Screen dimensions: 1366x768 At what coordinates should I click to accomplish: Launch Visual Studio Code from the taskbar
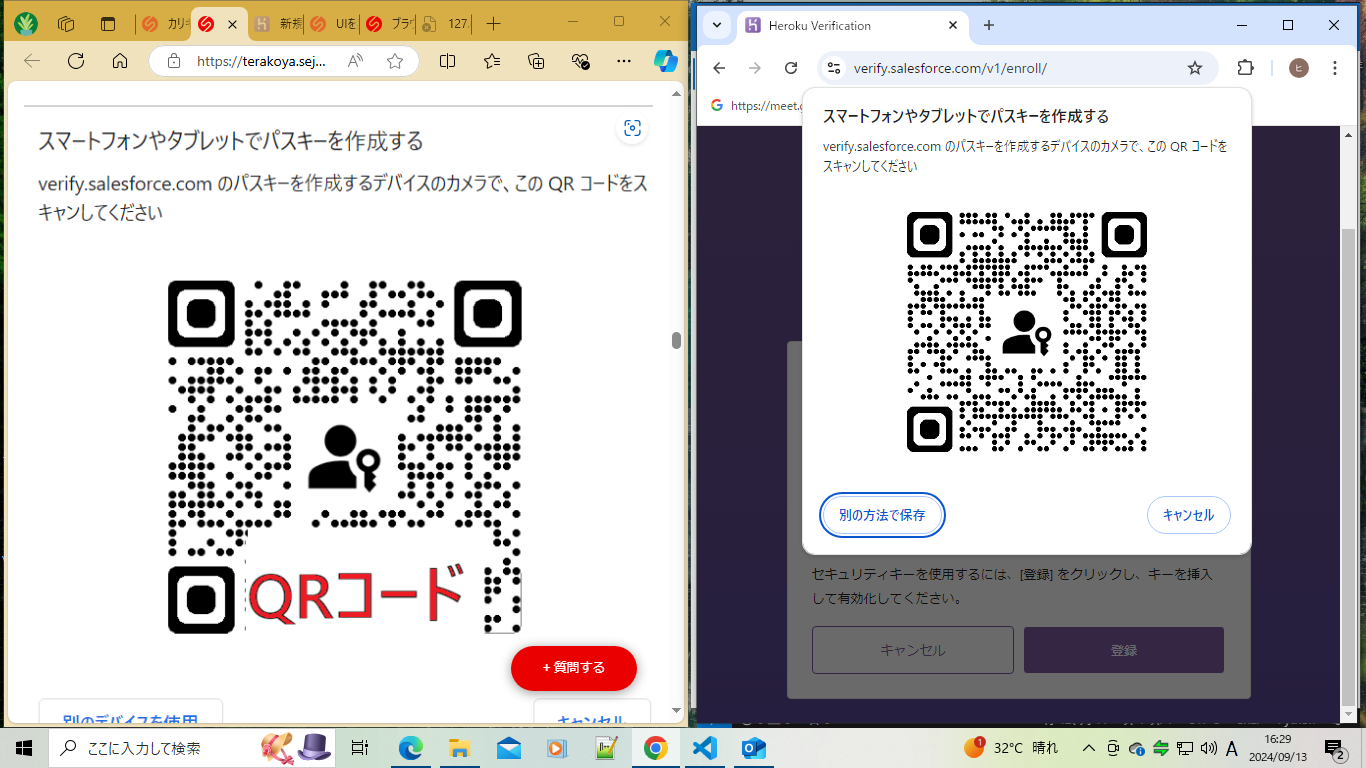tap(704, 747)
